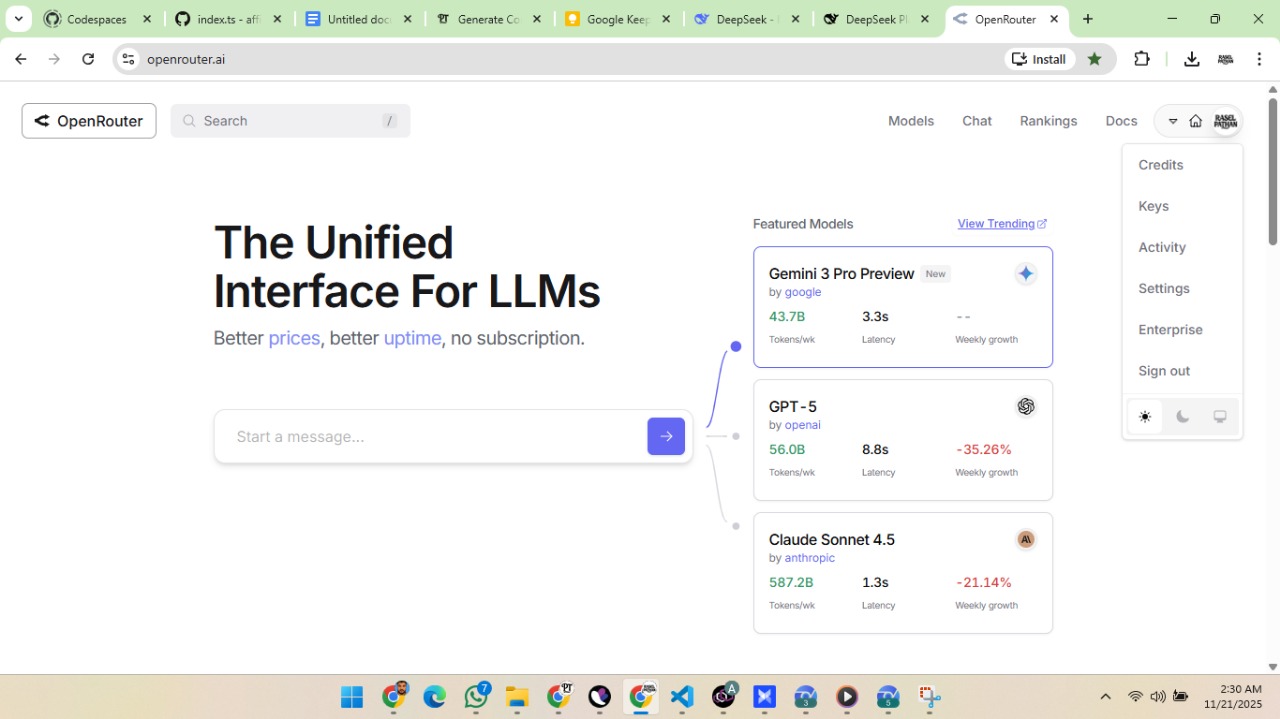Click the home icon in header
This screenshot has width=1280, height=719.
[x=1195, y=121]
